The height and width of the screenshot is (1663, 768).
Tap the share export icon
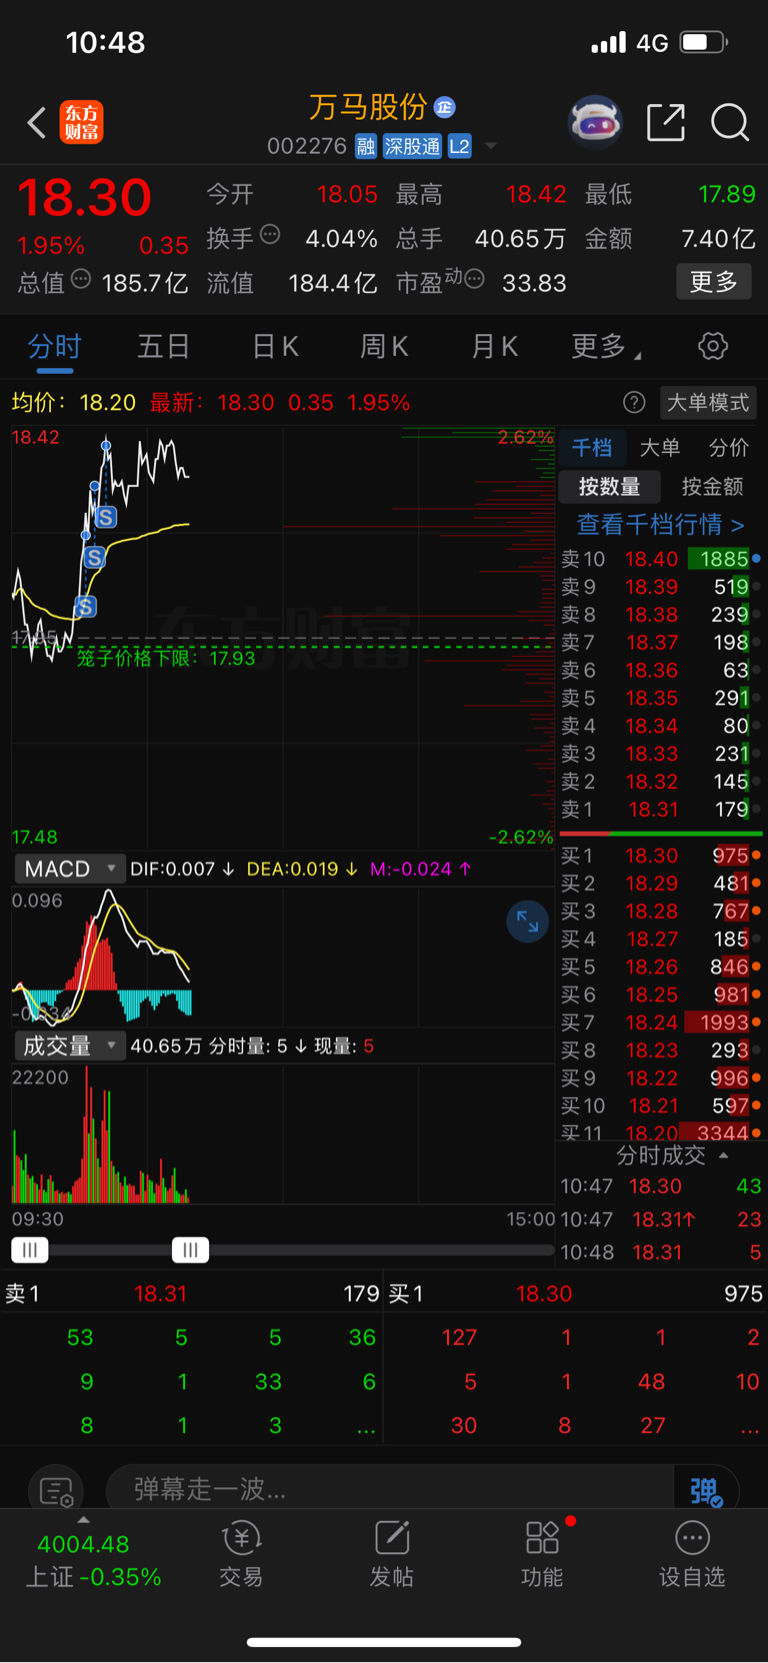point(666,123)
